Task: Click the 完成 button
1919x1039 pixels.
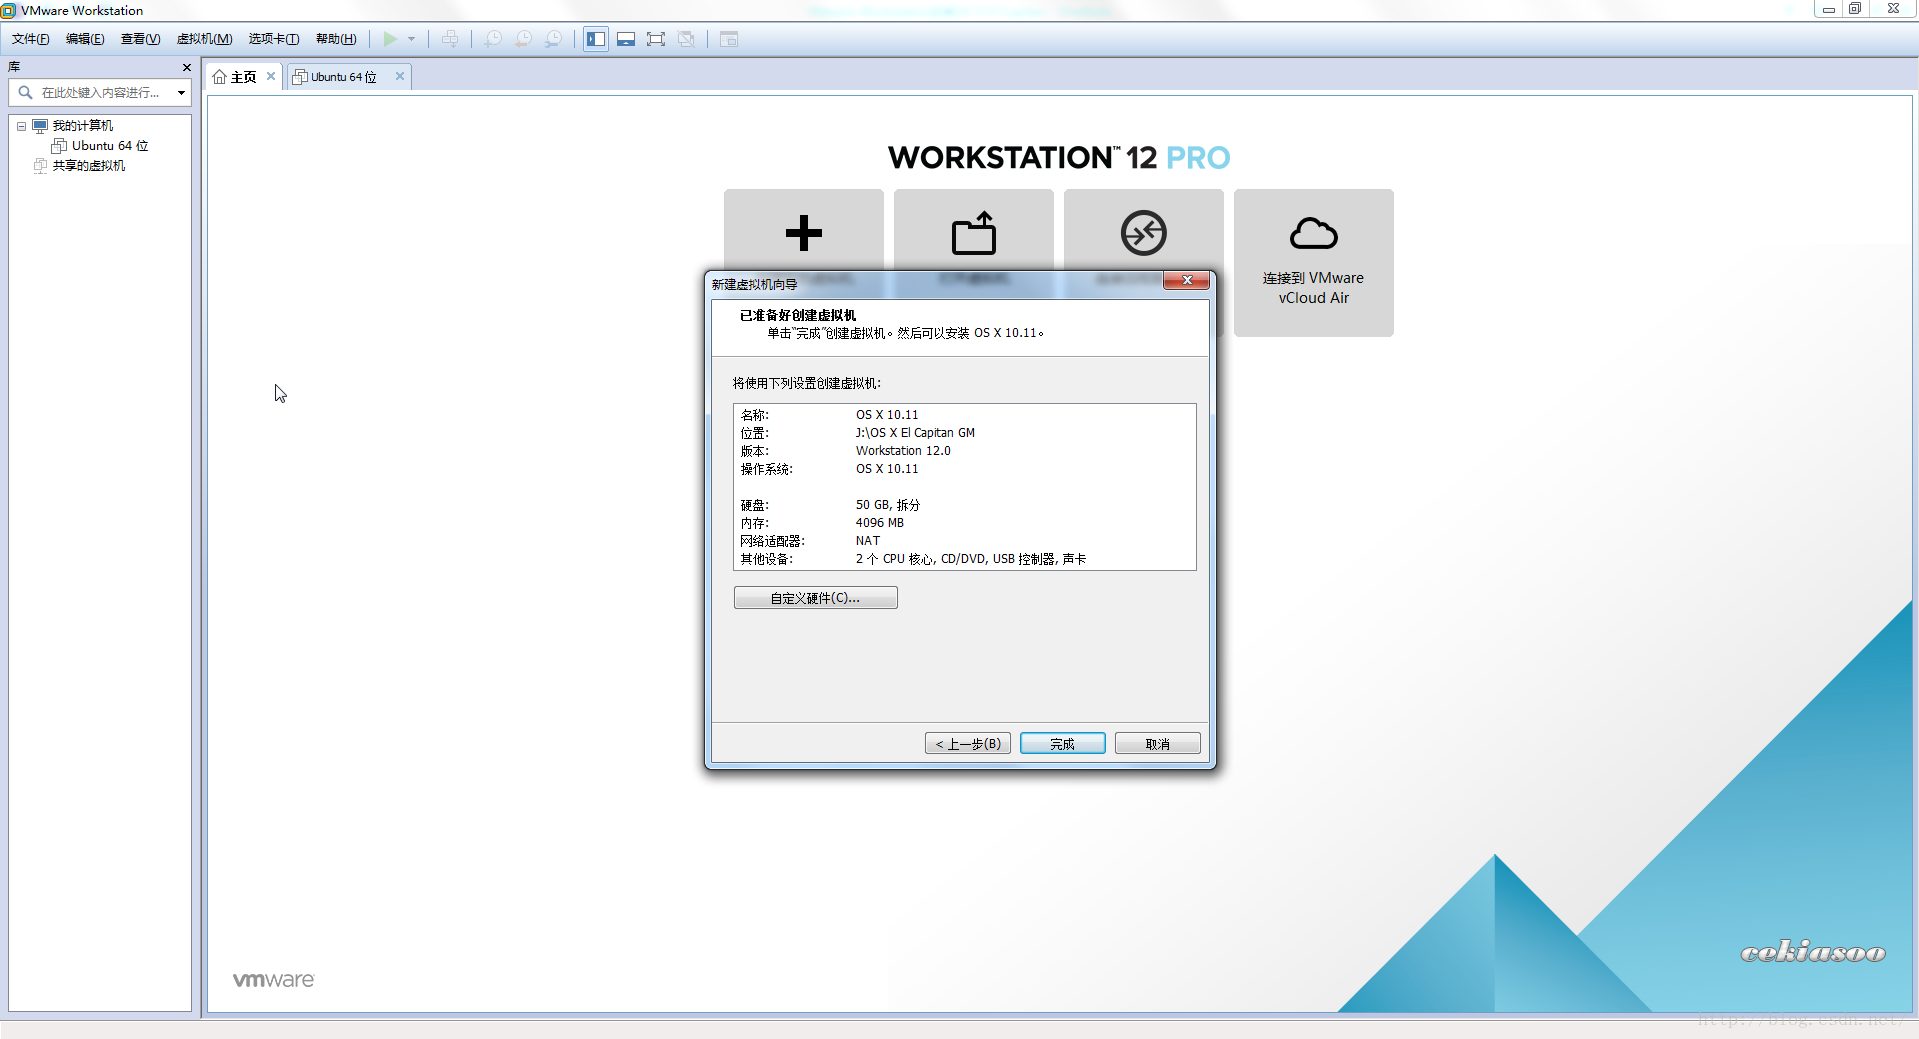Action: (1062, 744)
